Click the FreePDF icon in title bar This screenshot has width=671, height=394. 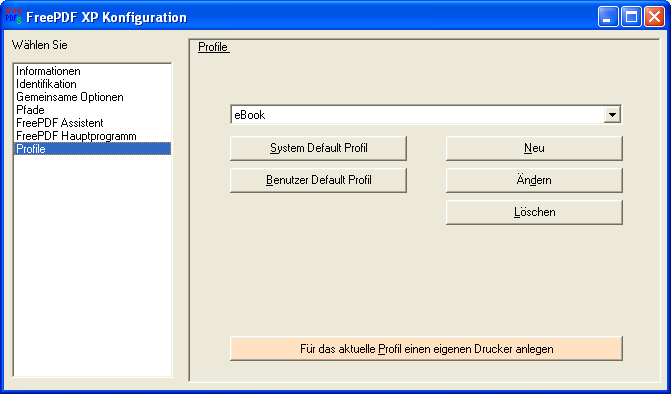tap(13, 17)
